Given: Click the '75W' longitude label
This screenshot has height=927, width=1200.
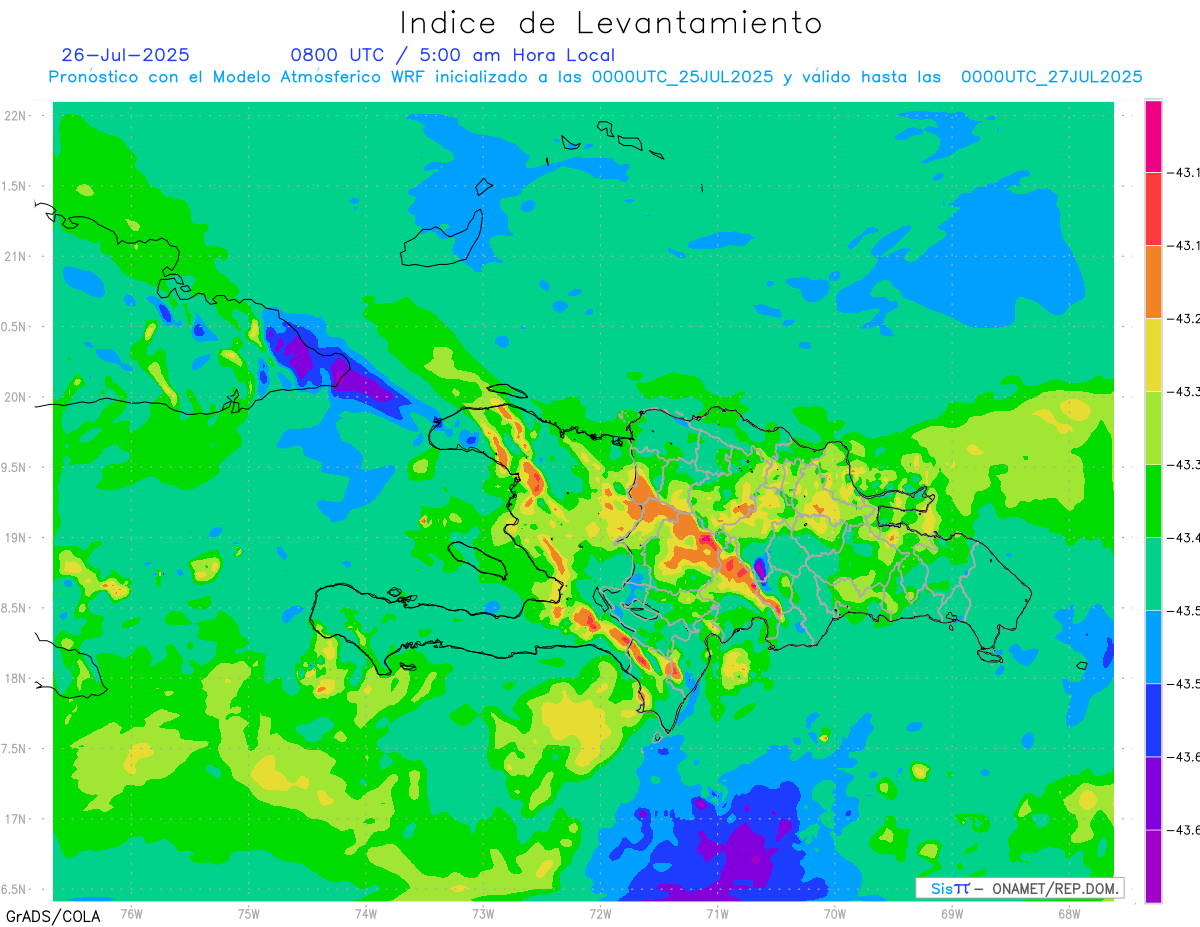Looking at the screenshot, I should (x=249, y=914).
